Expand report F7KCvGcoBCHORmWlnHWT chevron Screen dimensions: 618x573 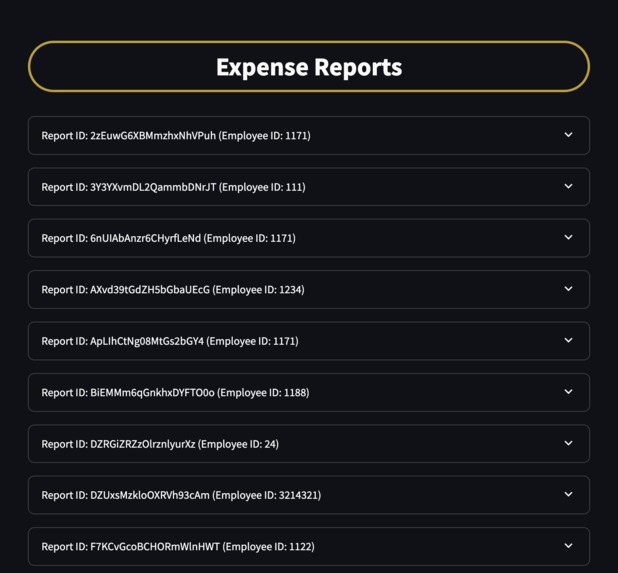click(568, 546)
